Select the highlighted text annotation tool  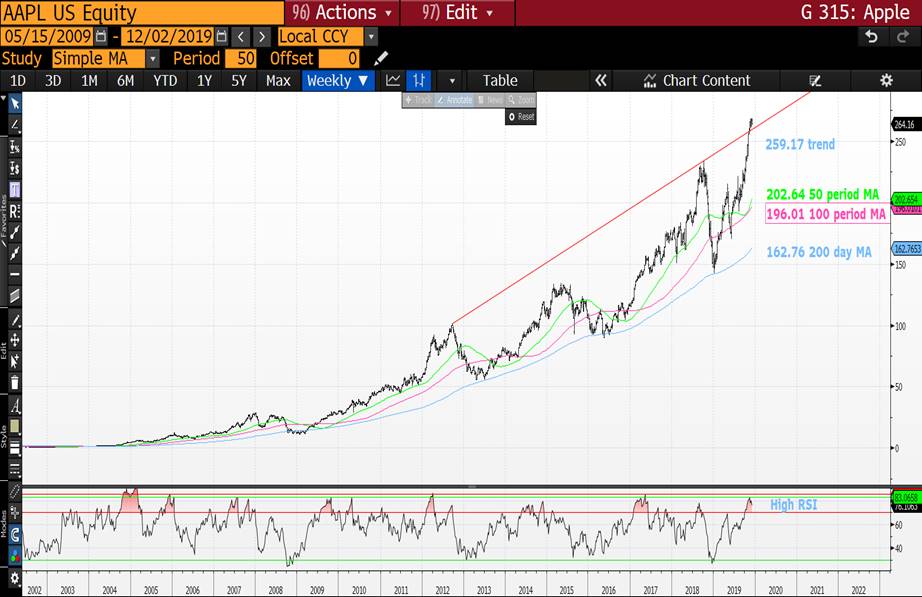click(x=15, y=189)
